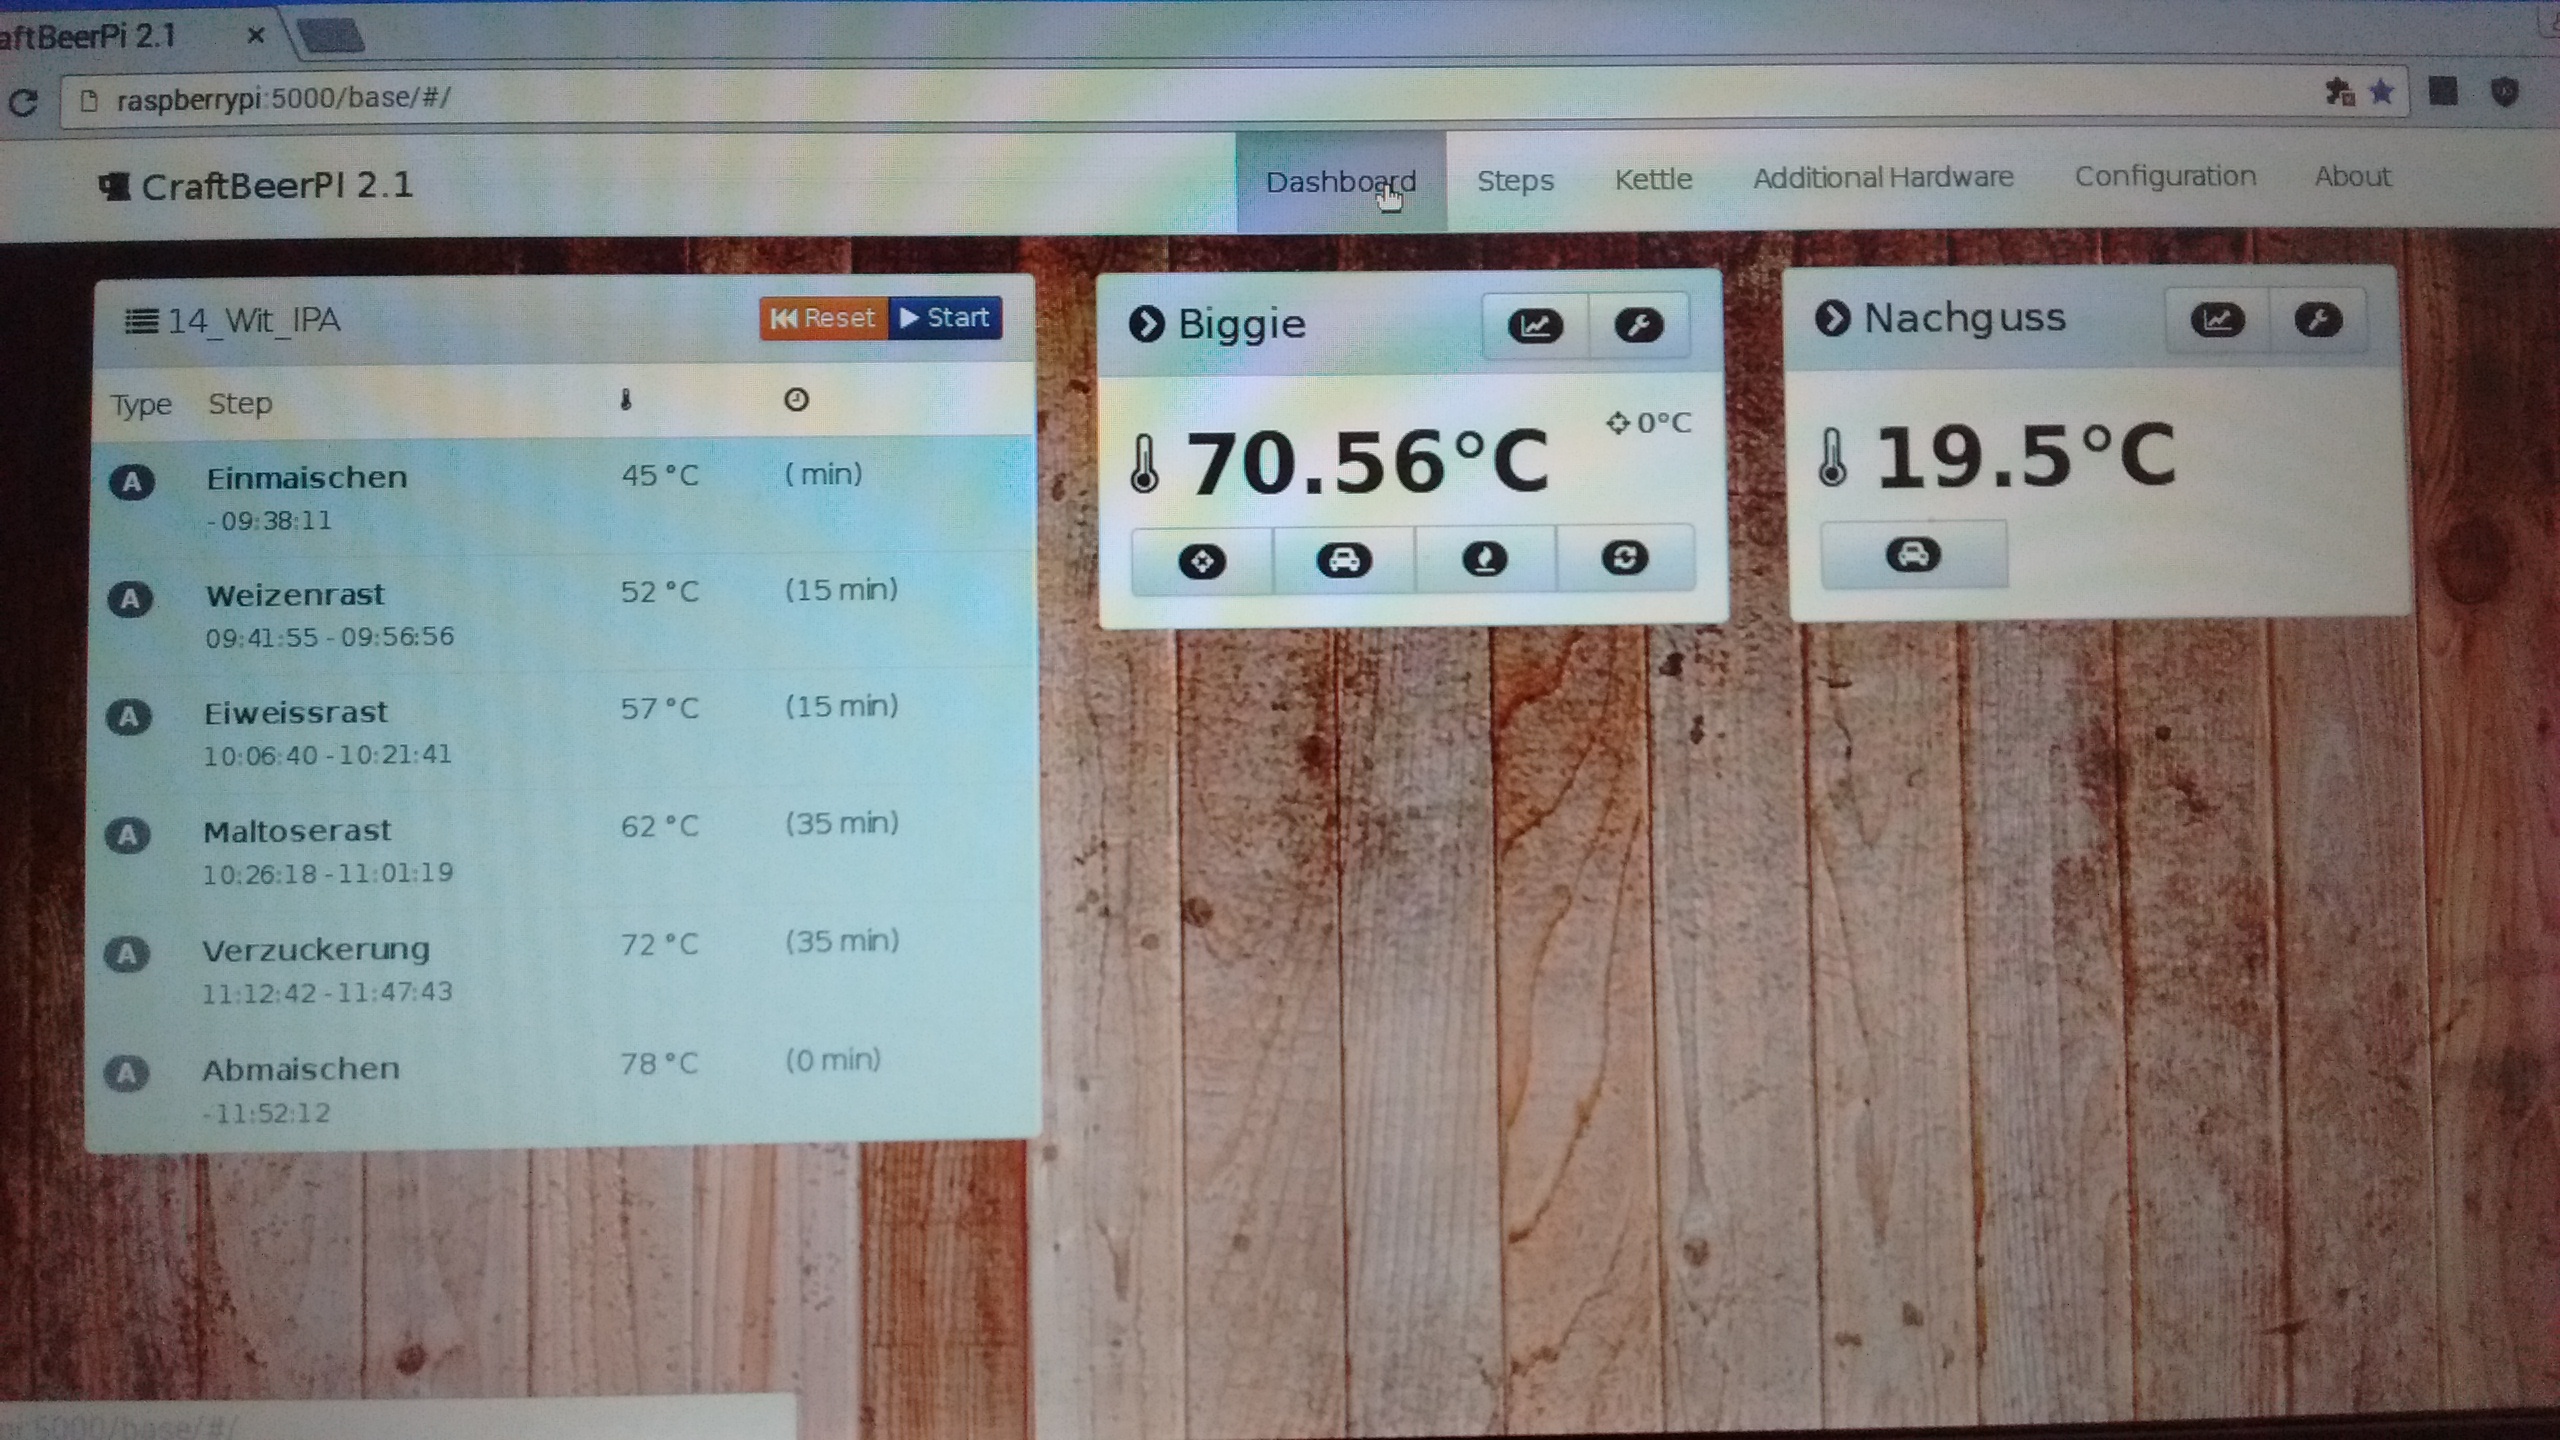2560x1440 pixels.
Task: Open Biggie kettle temperature chart
Action: pos(1535,326)
